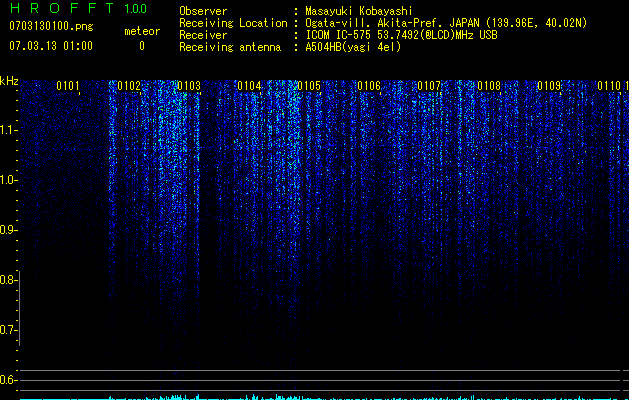This screenshot has height=400, width=629.
Task: Click the 0105 time marker
Action: (309, 86)
